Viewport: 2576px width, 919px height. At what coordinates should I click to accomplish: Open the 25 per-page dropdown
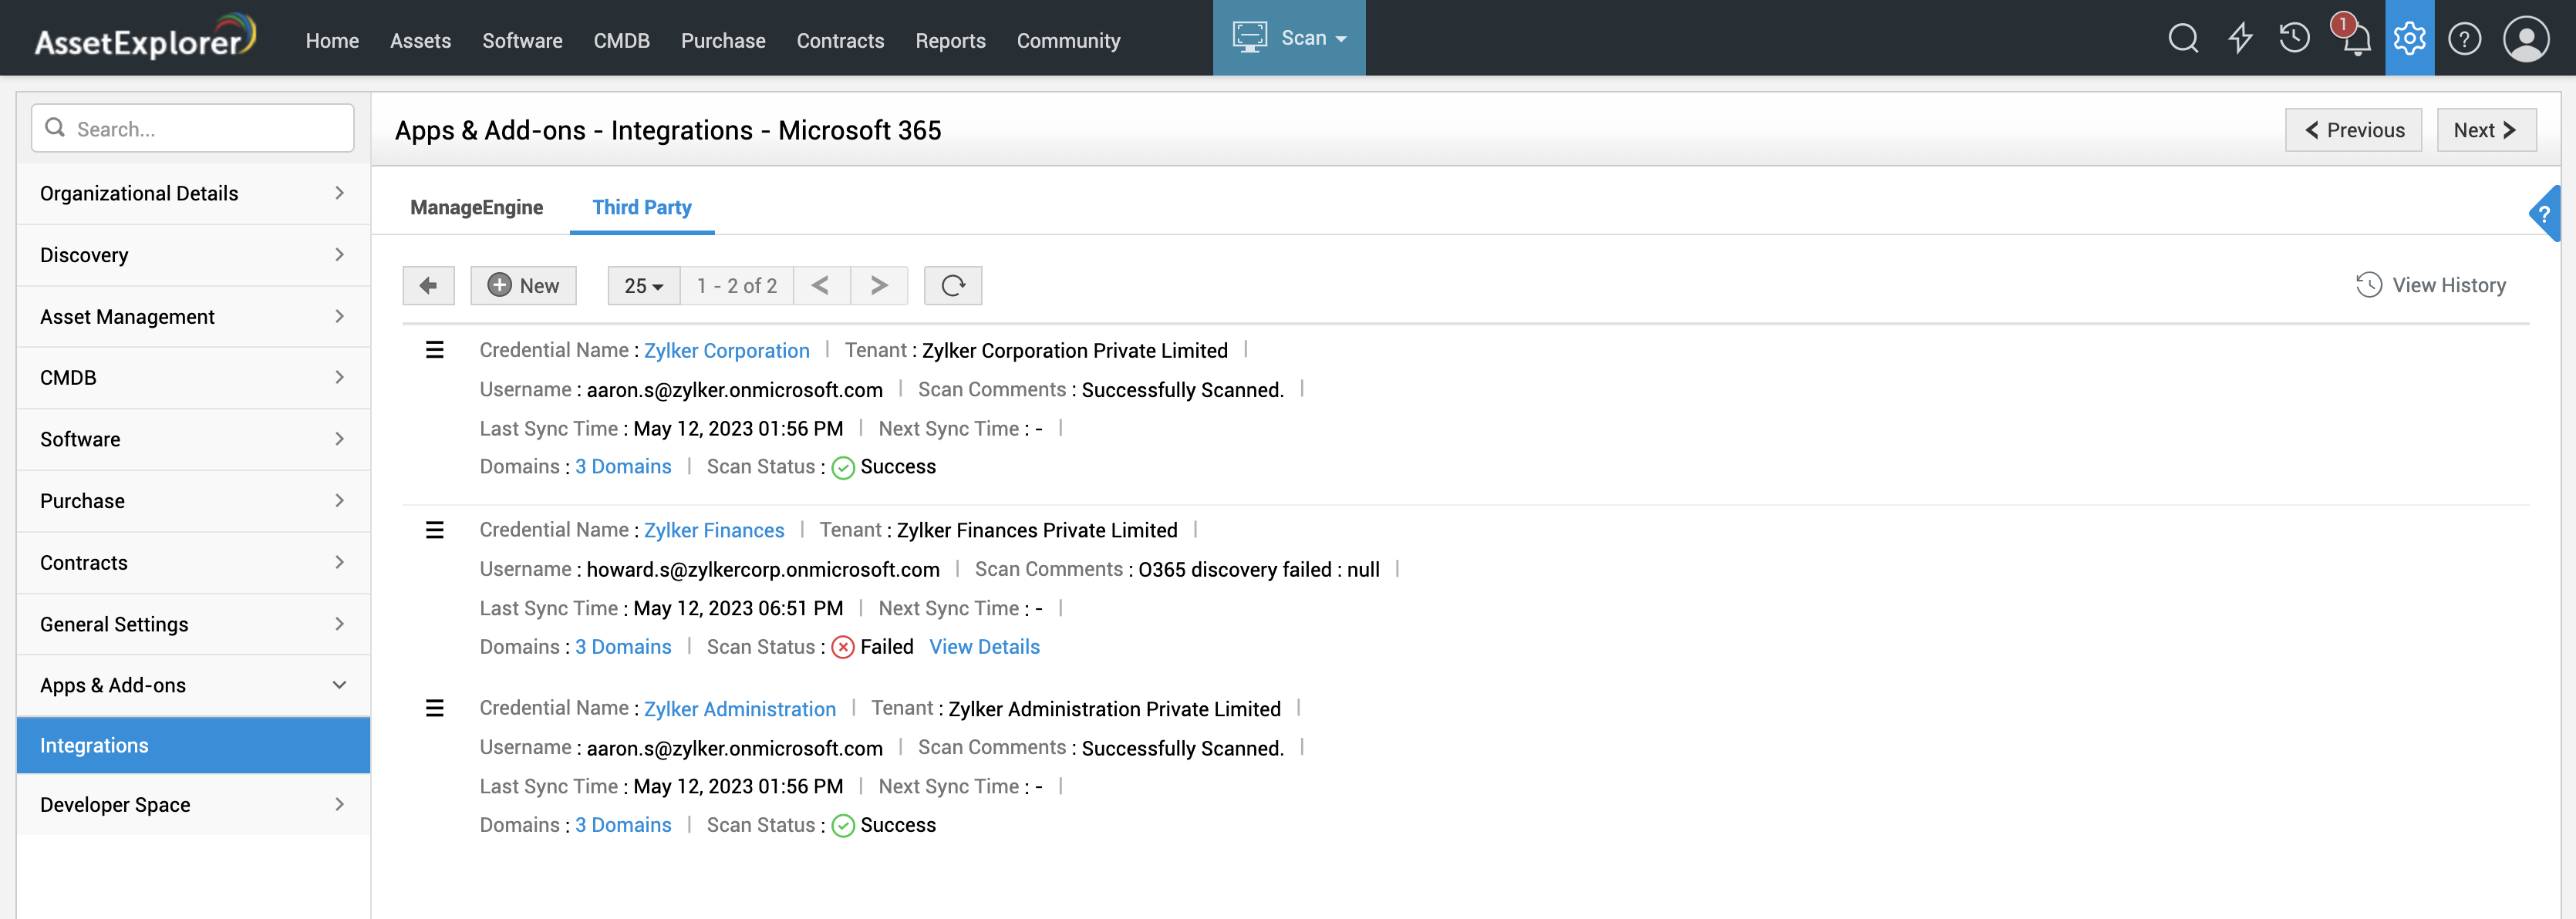click(x=643, y=286)
